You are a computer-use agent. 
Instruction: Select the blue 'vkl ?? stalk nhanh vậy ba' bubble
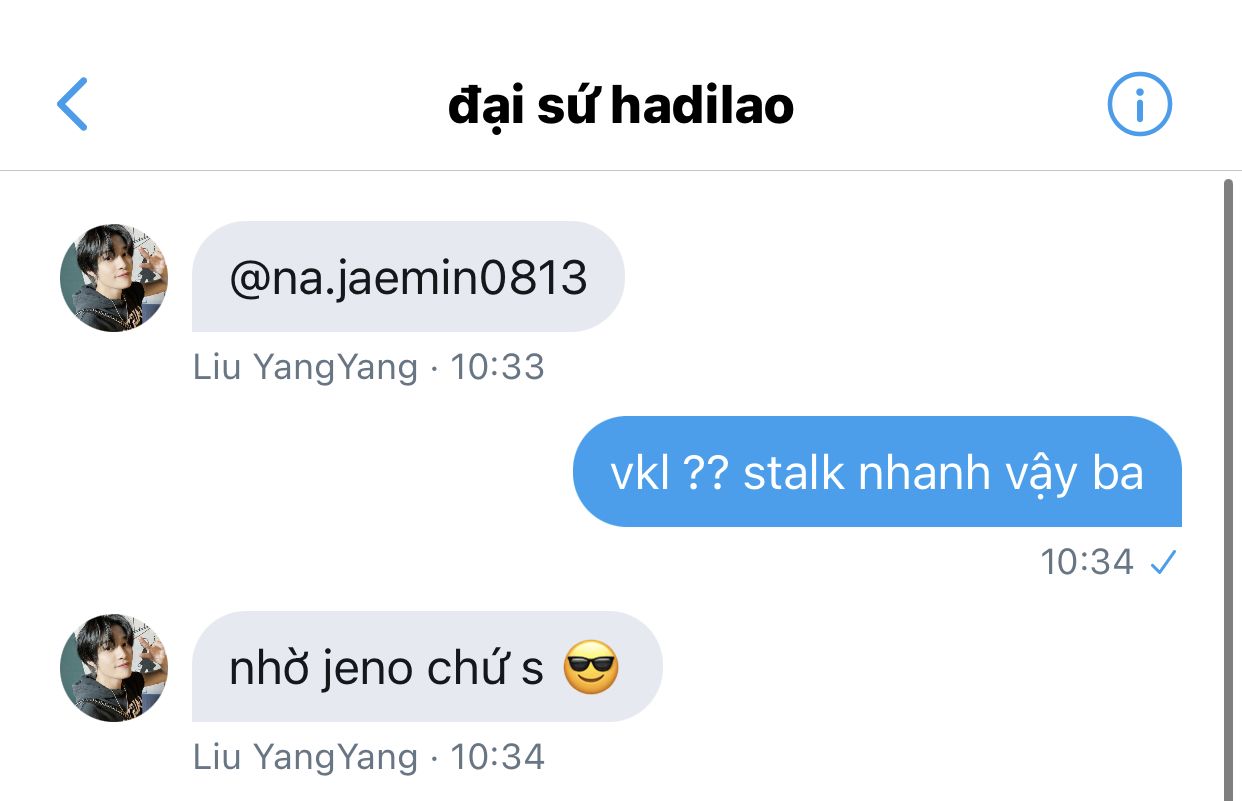click(877, 471)
